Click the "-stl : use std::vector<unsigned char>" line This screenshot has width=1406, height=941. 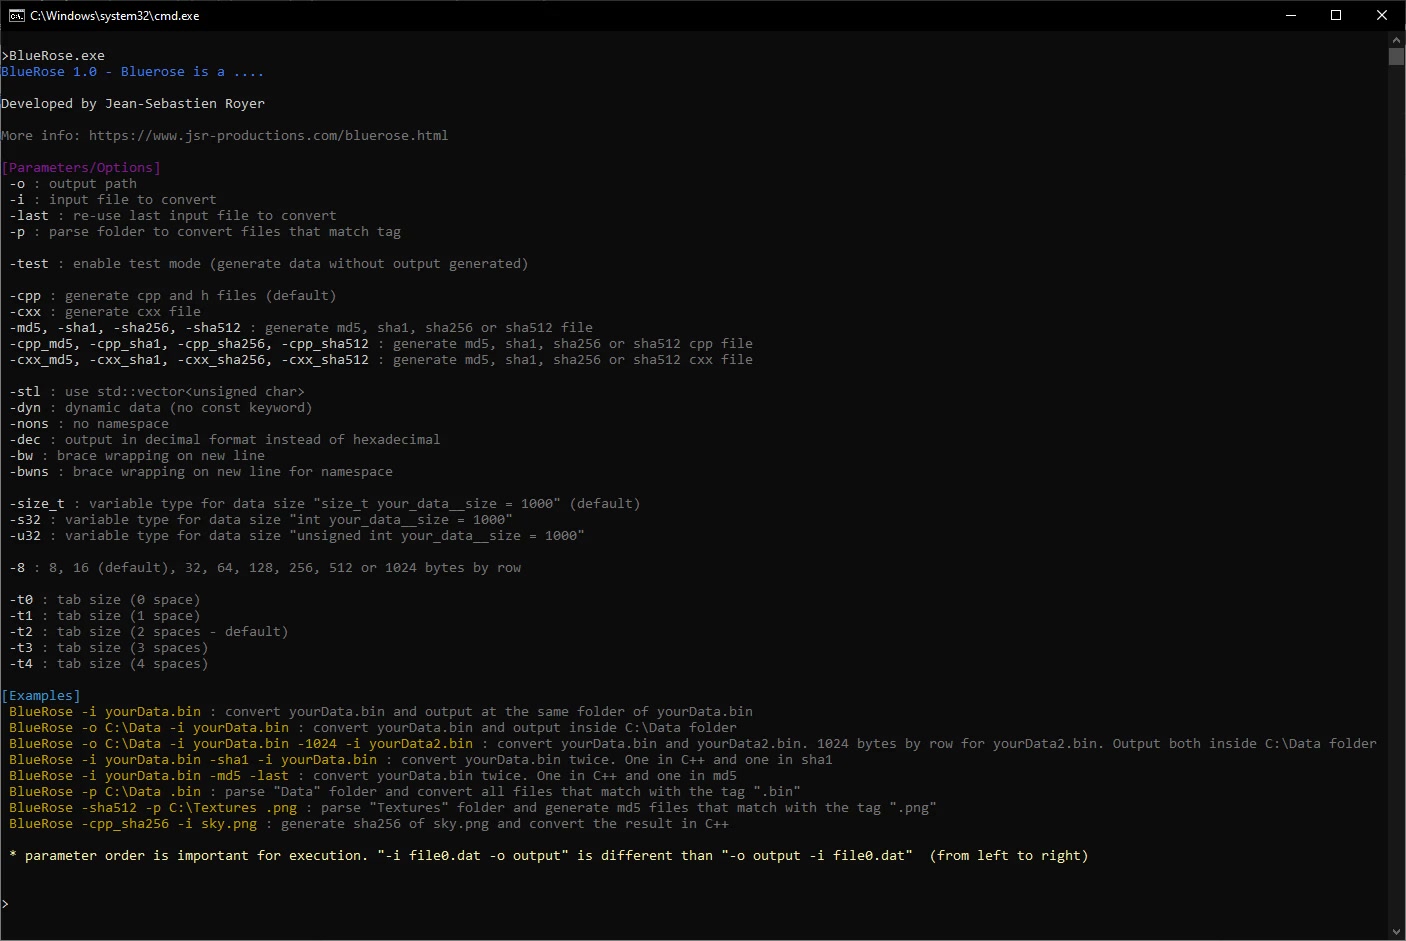[157, 391]
